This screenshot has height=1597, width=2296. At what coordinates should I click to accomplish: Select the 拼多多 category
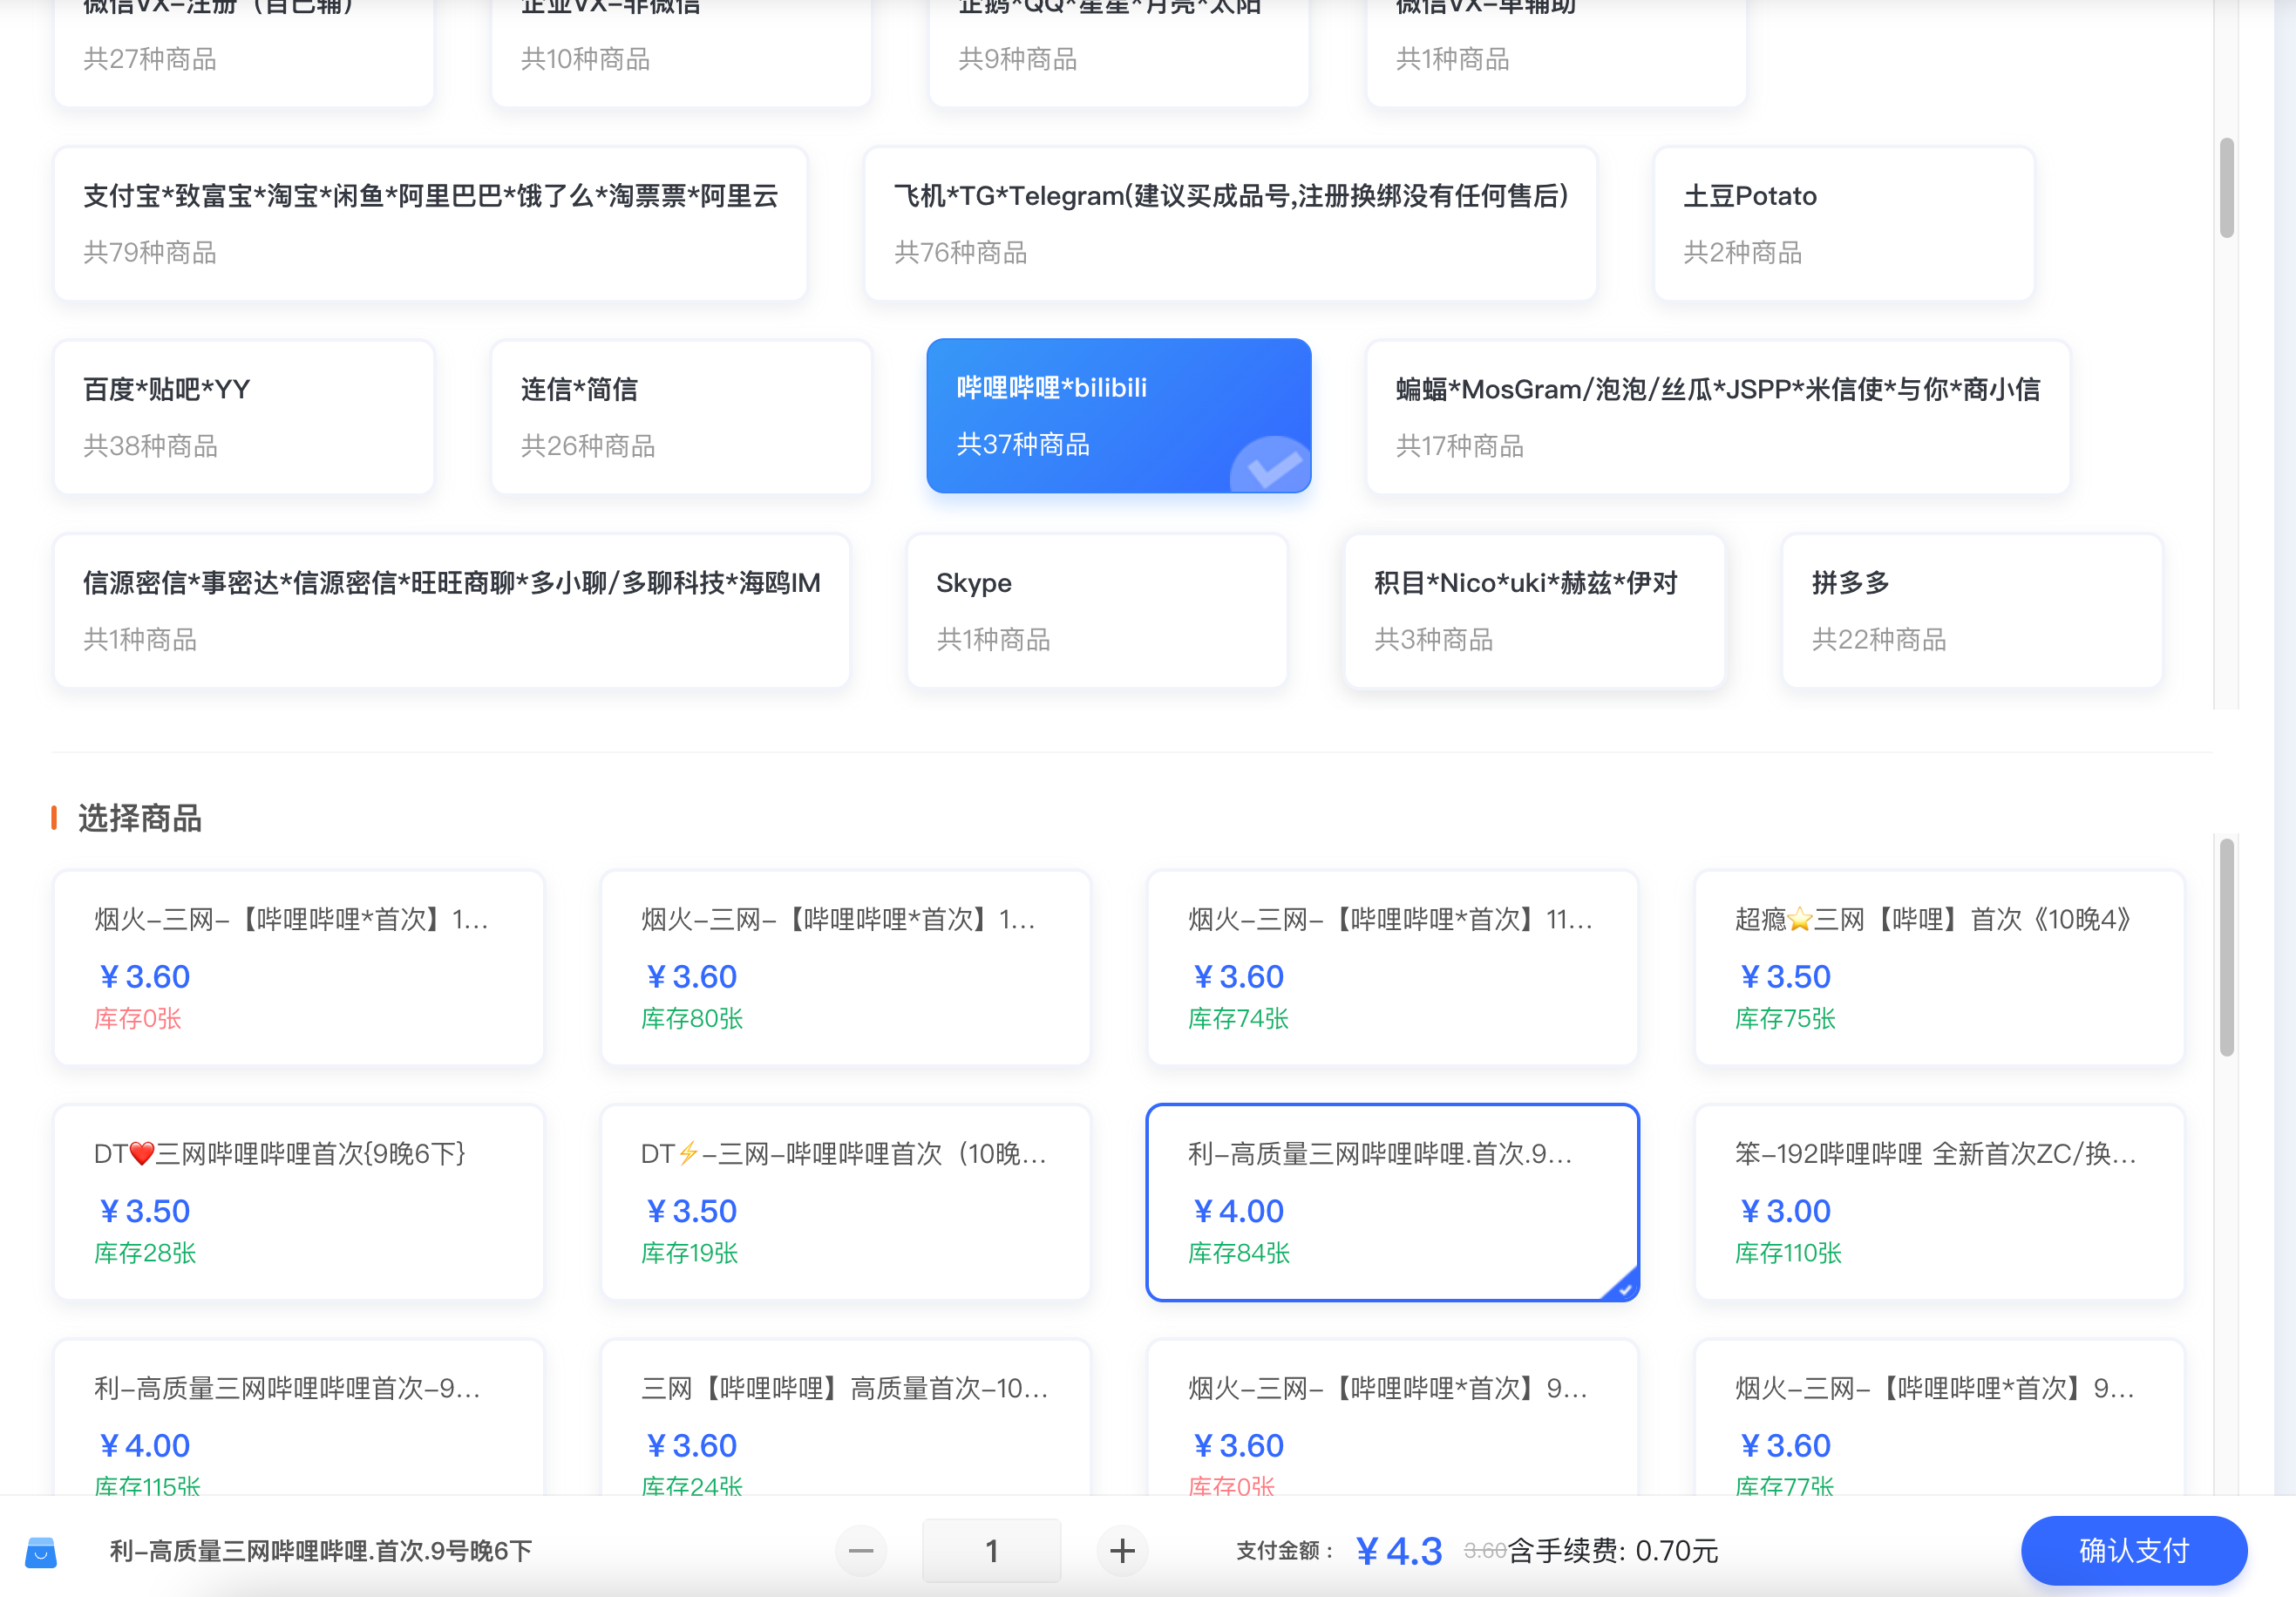pyautogui.click(x=1972, y=610)
